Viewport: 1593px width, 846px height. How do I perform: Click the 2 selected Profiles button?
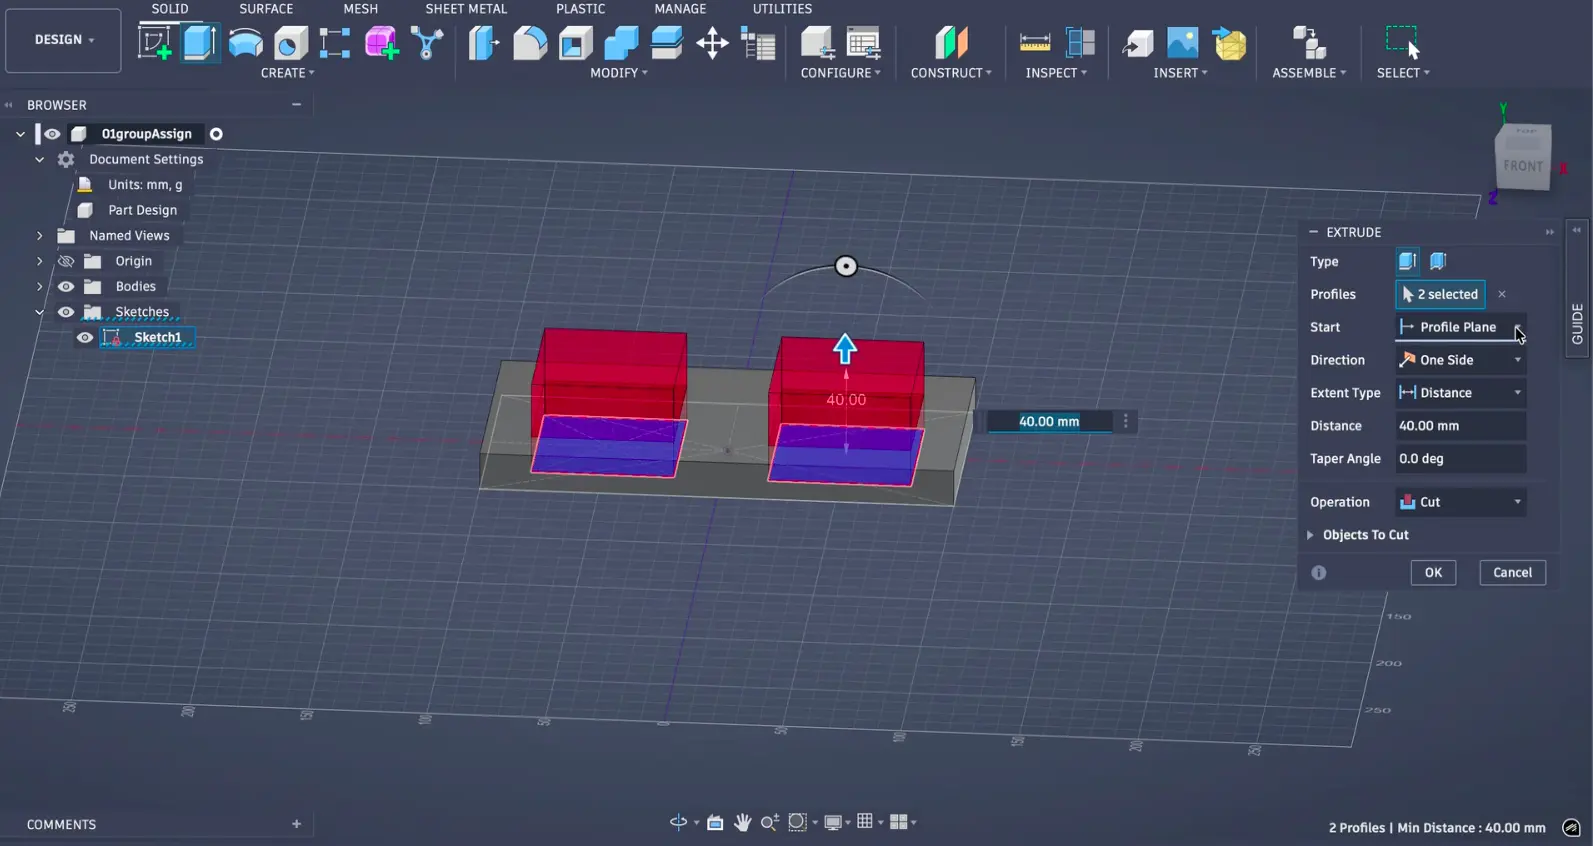[x=1440, y=294]
